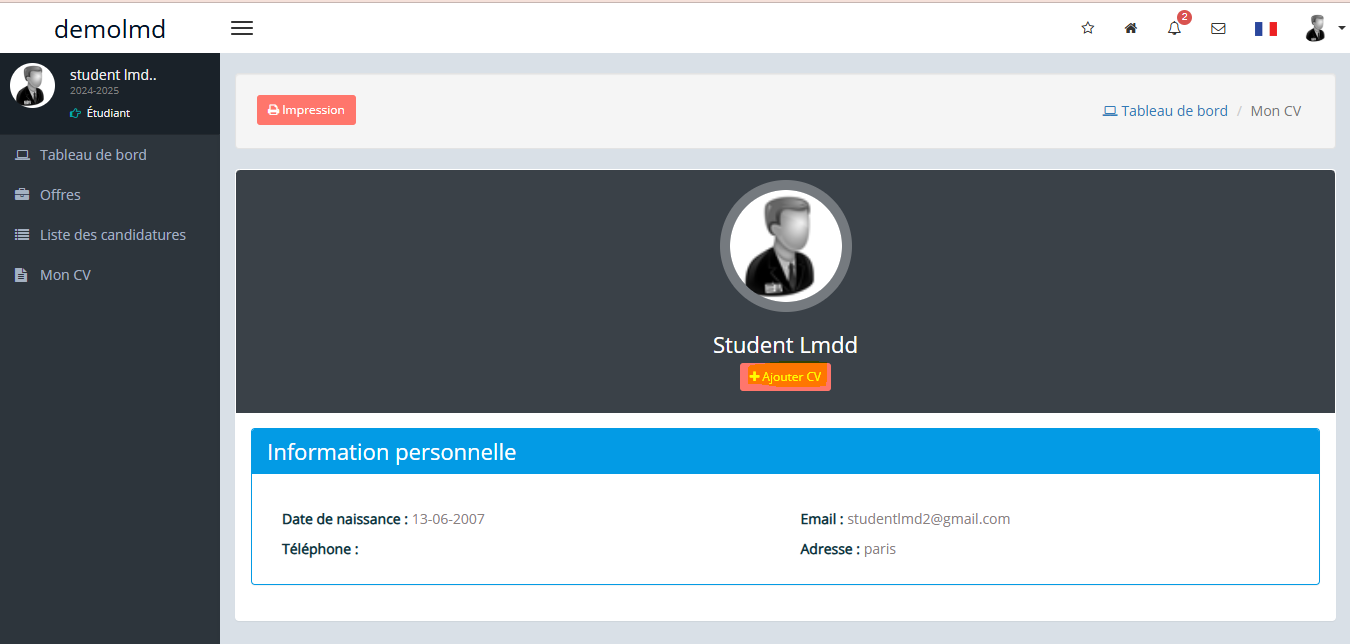This screenshot has width=1350, height=644.
Task: Click the star favorites icon
Action: tap(1088, 28)
